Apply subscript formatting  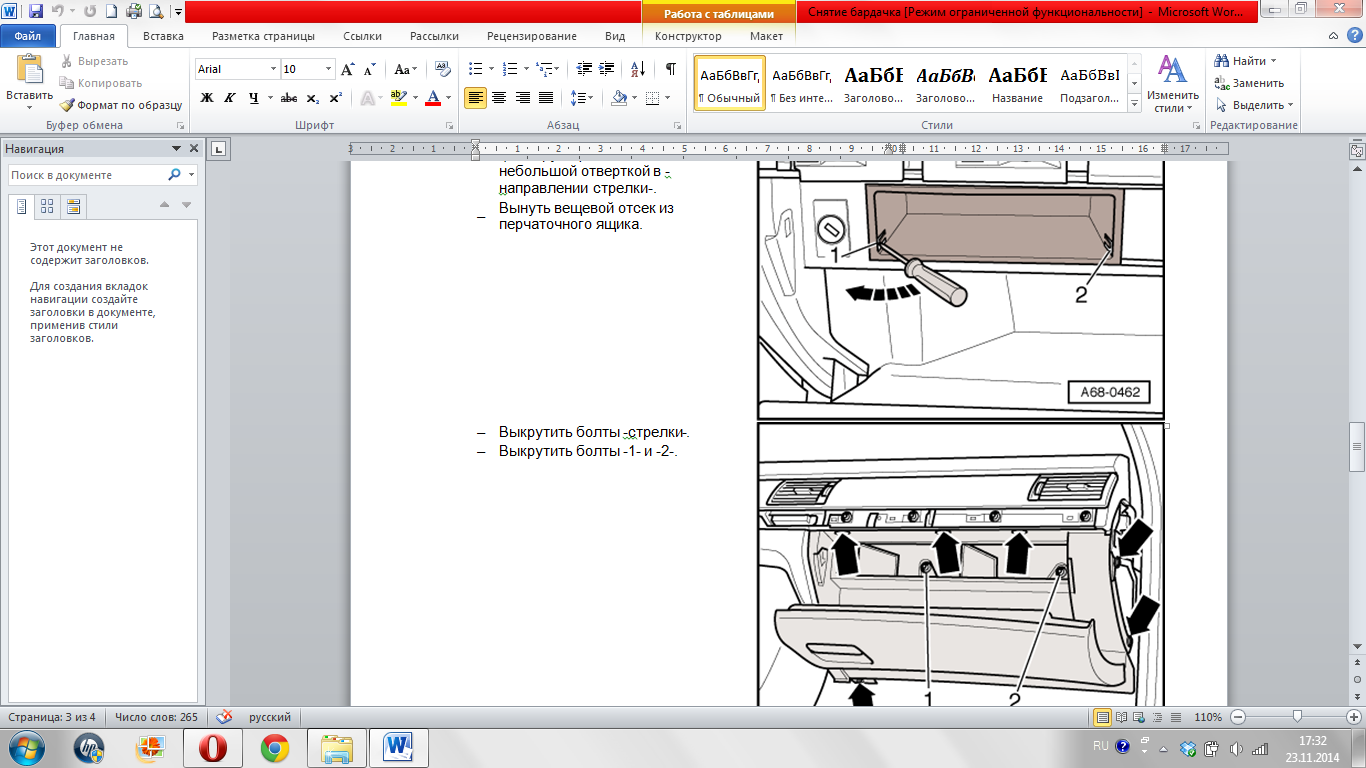point(312,98)
